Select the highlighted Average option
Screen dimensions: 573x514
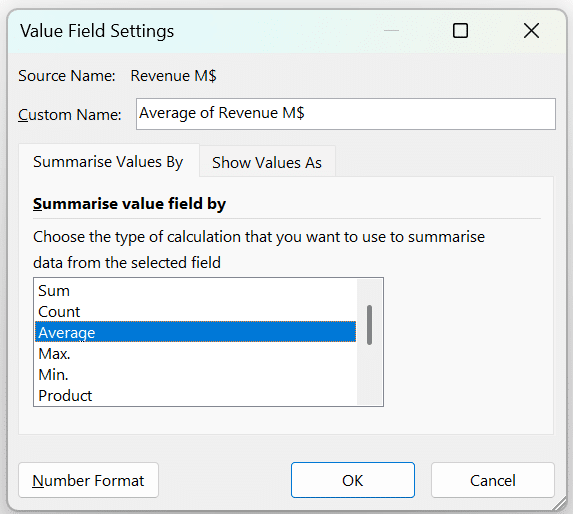[195, 332]
